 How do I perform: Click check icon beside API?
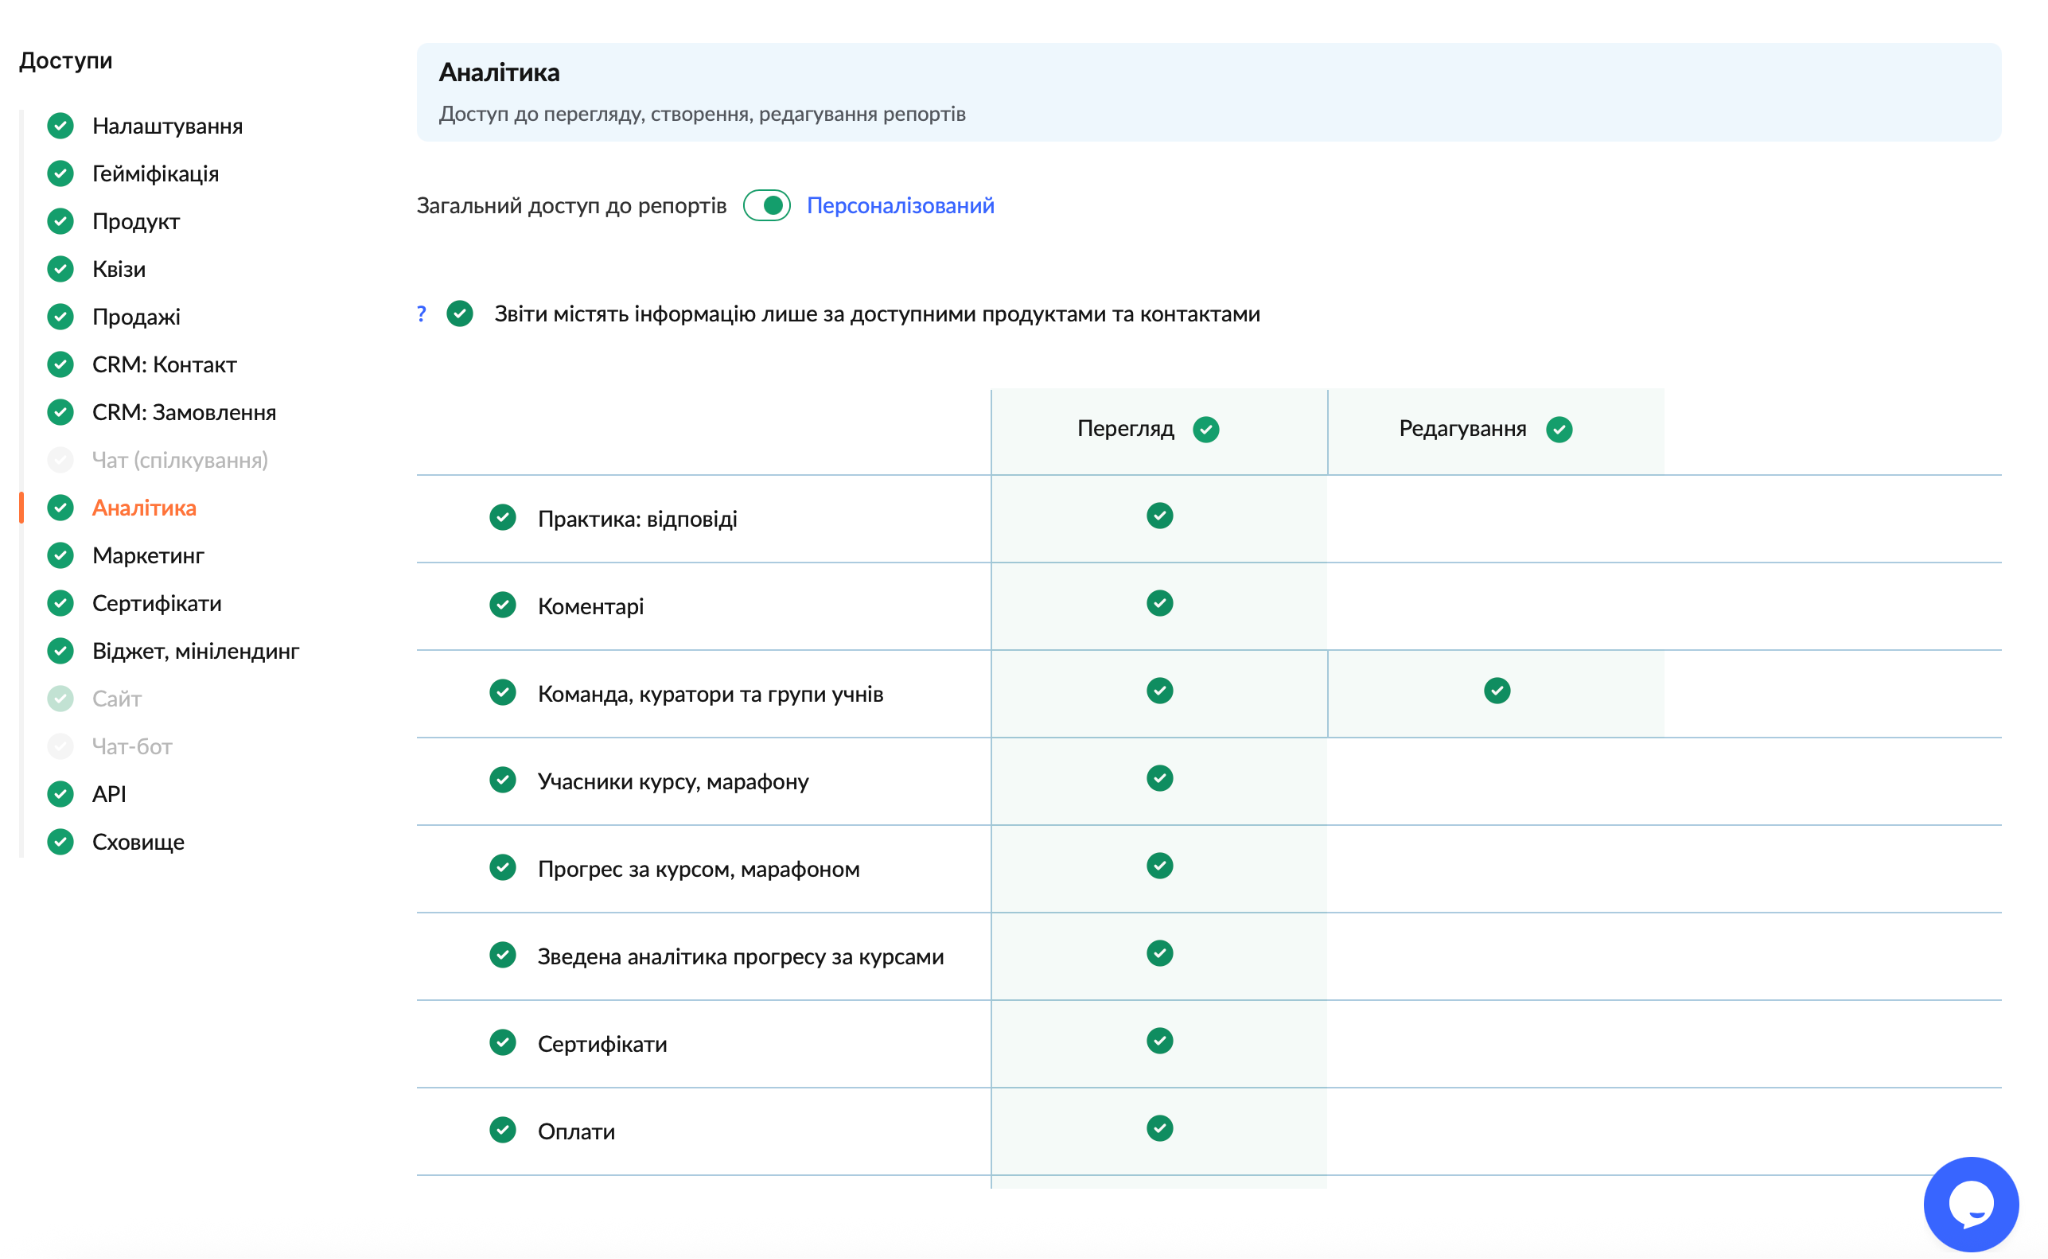click(x=61, y=794)
